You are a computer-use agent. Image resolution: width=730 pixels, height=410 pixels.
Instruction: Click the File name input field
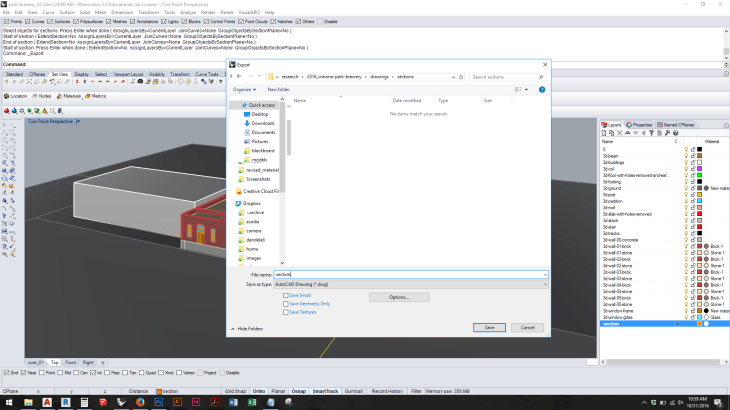point(405,273)
